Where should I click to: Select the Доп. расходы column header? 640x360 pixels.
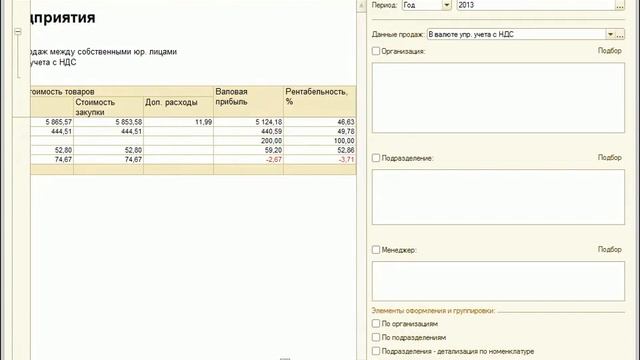click(178, 107)
